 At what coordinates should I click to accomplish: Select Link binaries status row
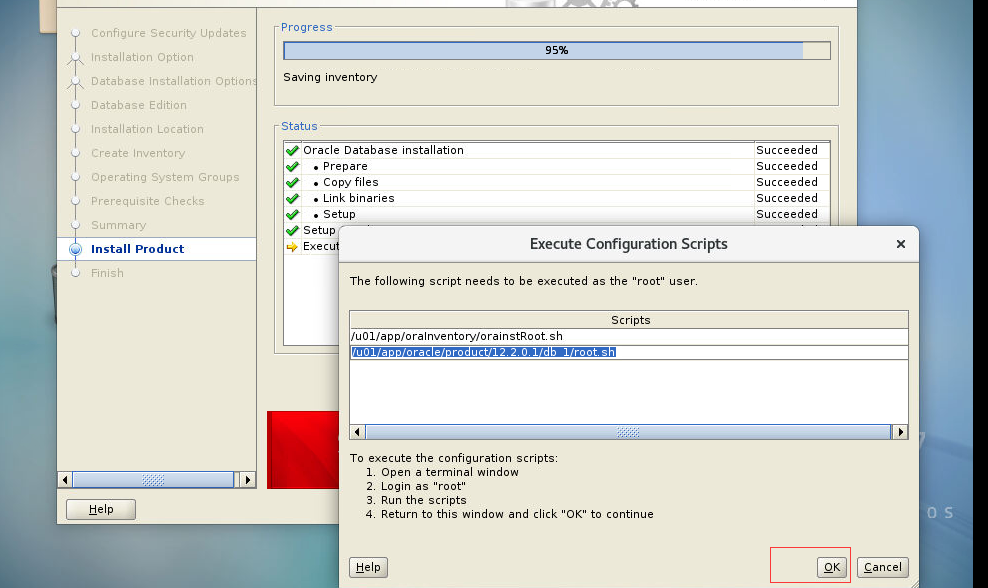coord(556,198)
